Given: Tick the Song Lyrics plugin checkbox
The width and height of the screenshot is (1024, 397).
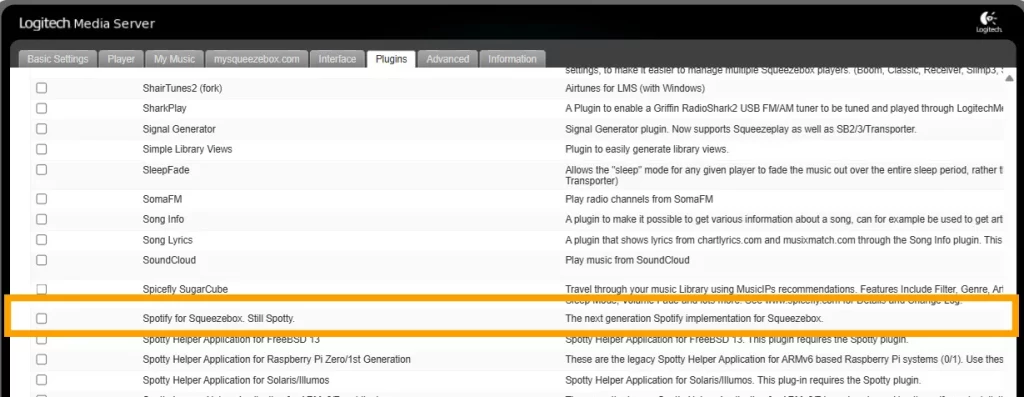Looking at the screenshot, I should pos(42,240).
